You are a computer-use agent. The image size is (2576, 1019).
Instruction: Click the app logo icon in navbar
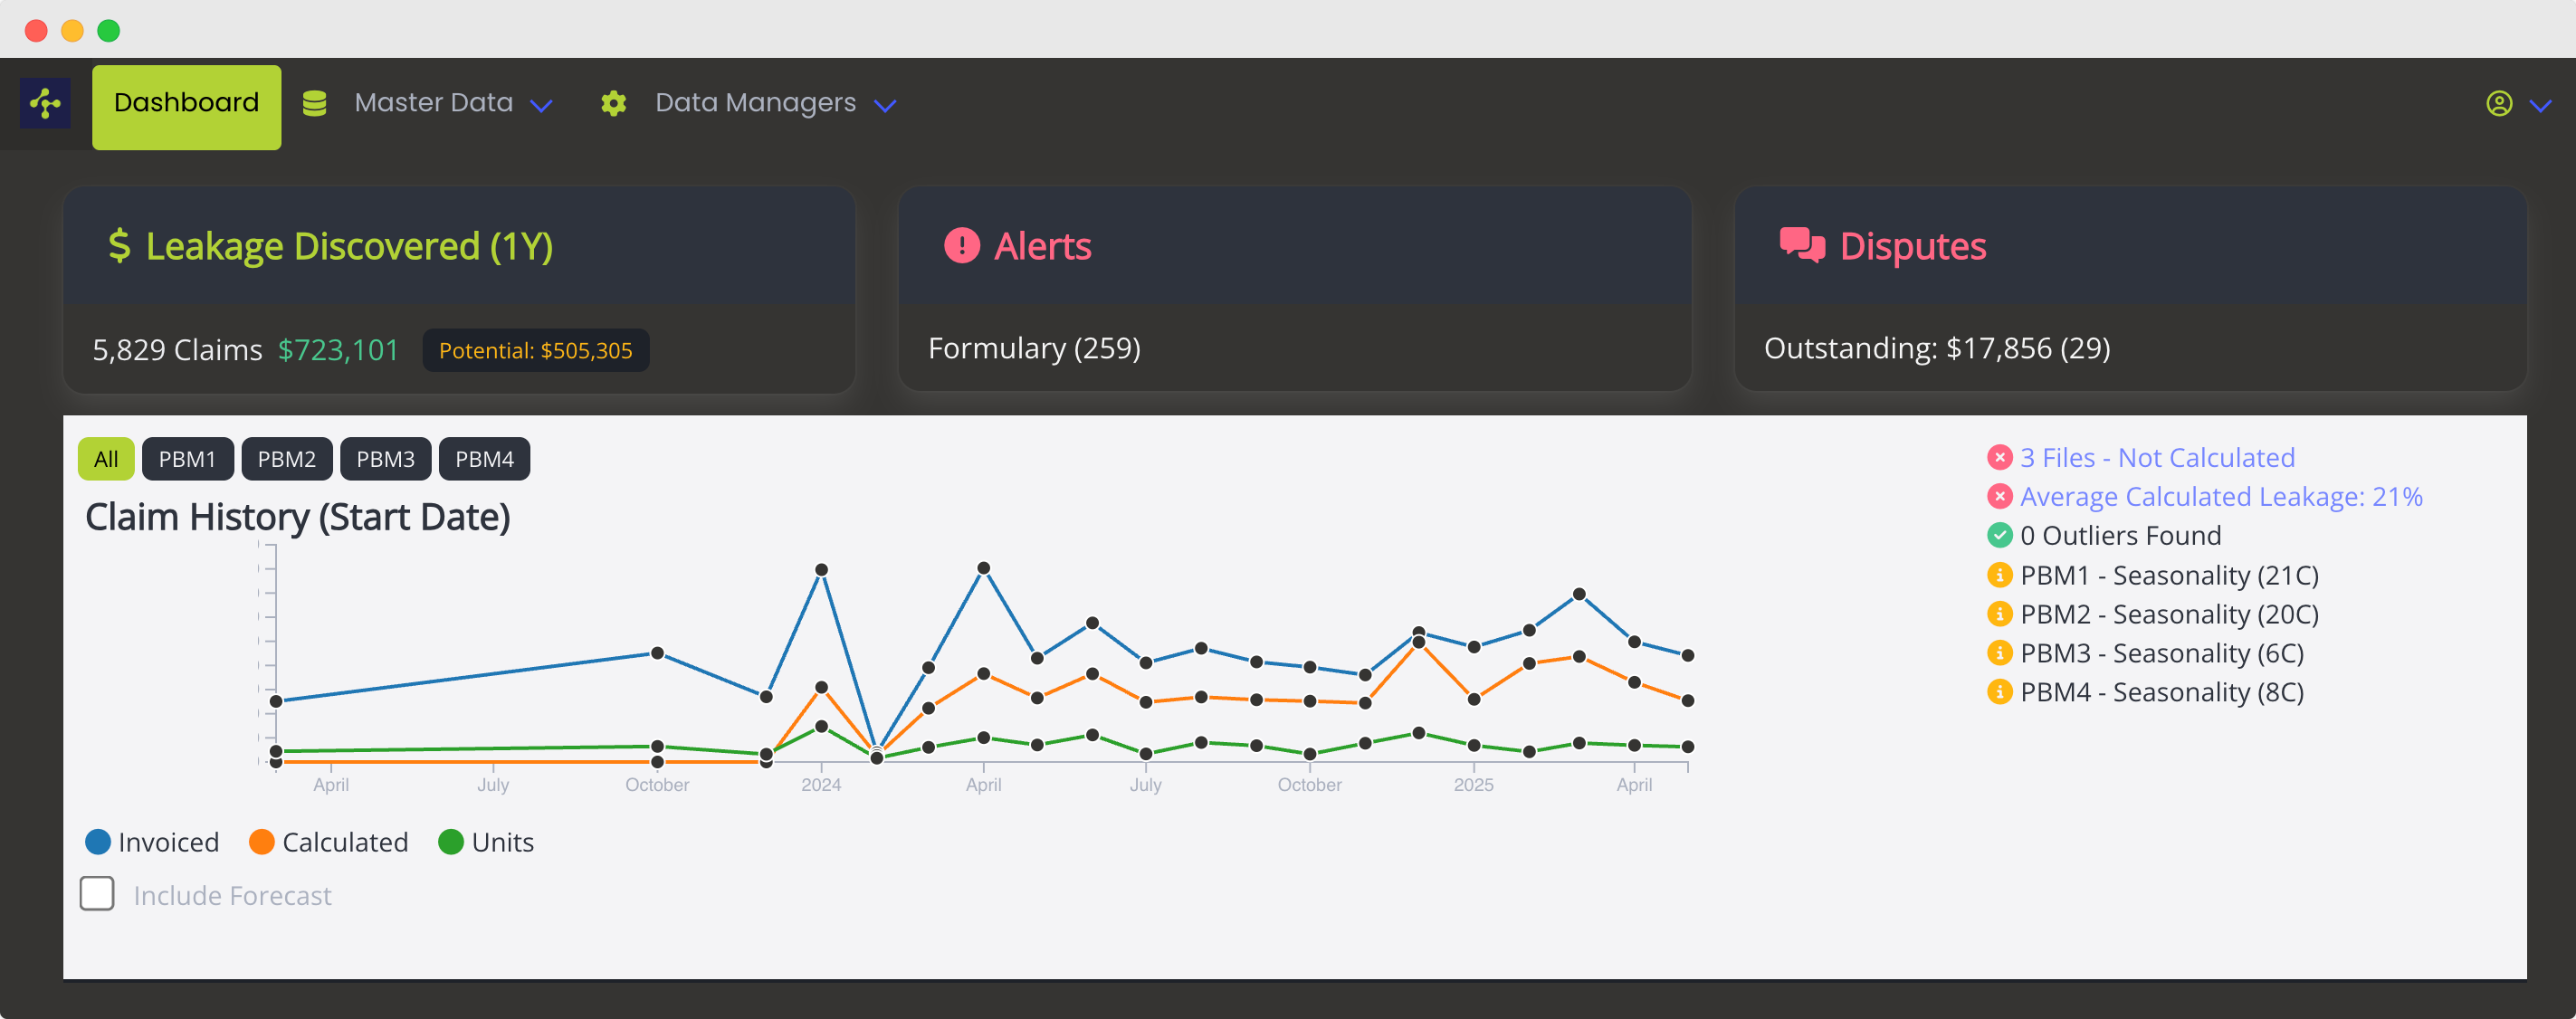click(45, 103)
